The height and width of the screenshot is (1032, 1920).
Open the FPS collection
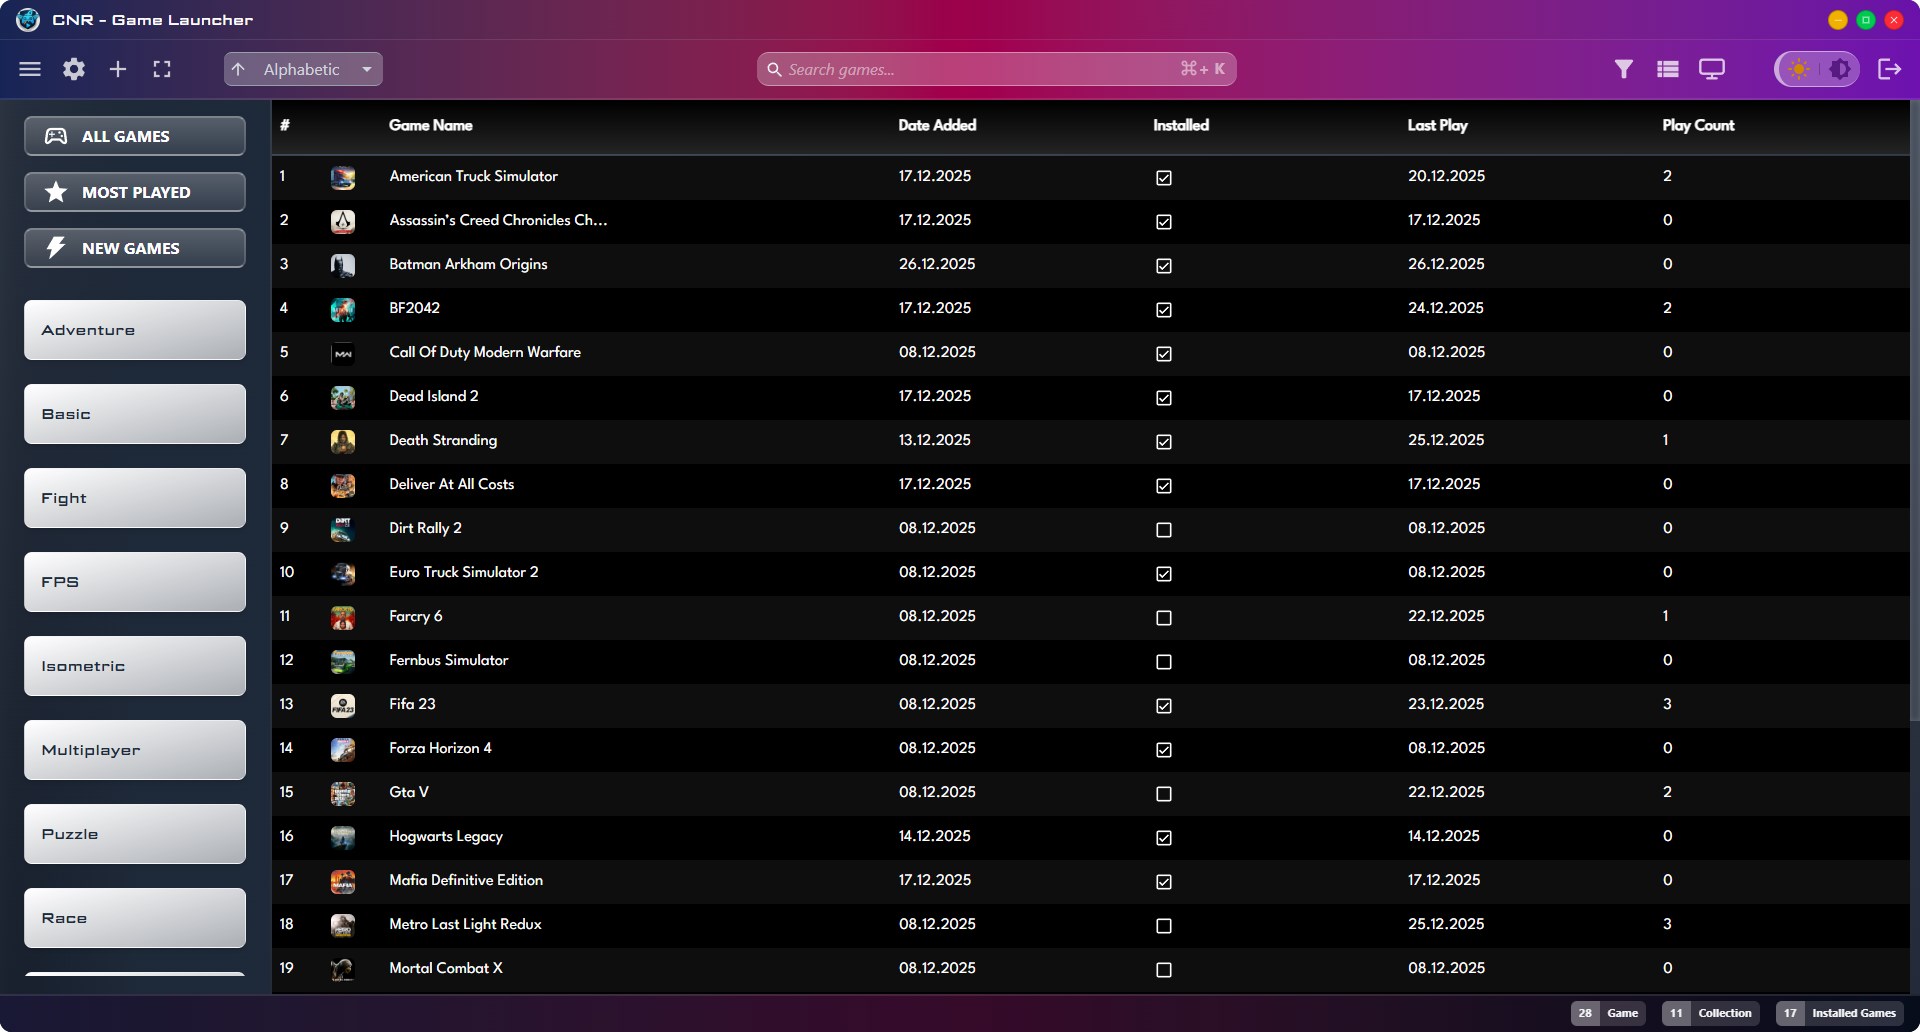[135, 582]
